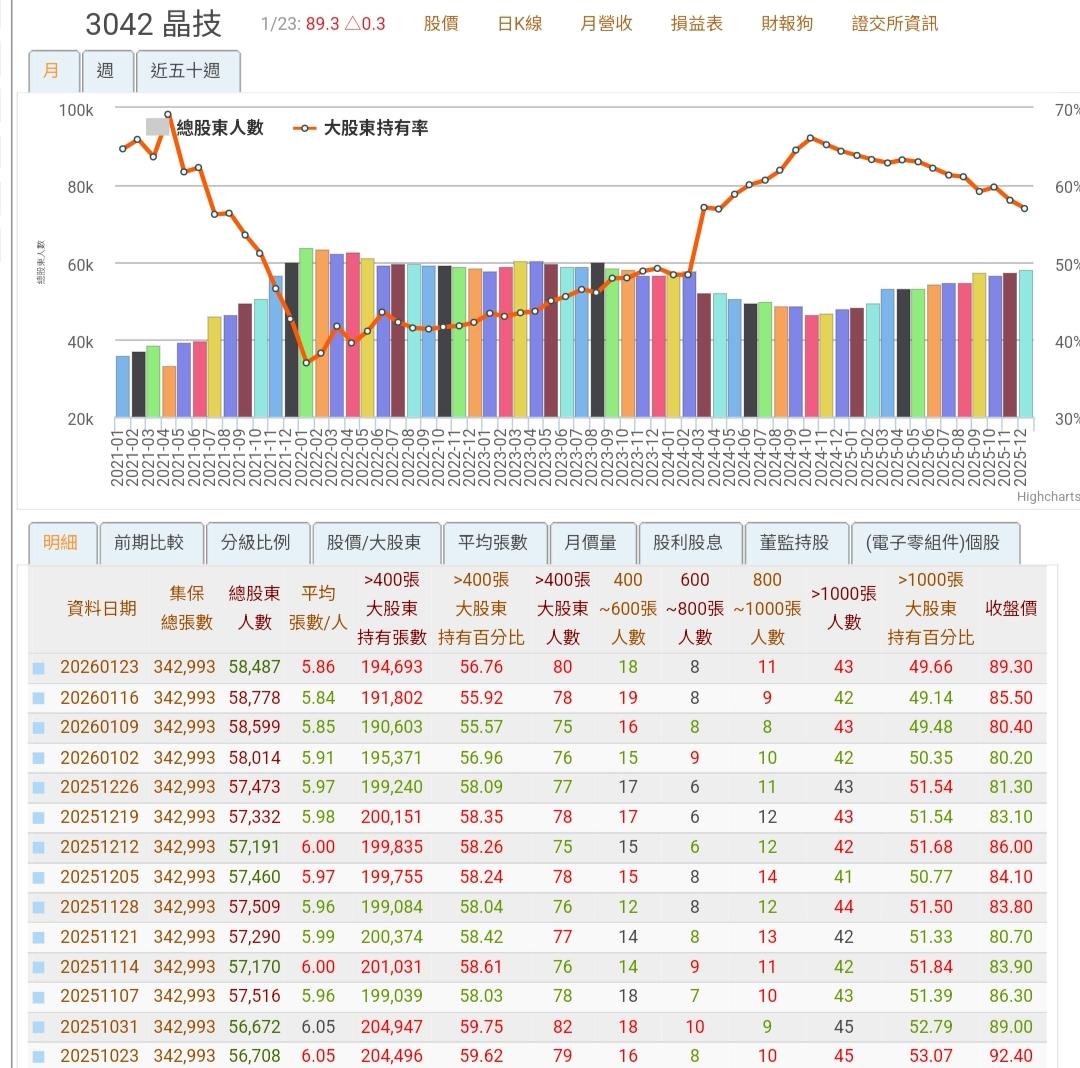Image resolution: width=1080 pixels, height=1068 pixels.
Task: Open the 平均張數 tab
Action: pos(497,542)
